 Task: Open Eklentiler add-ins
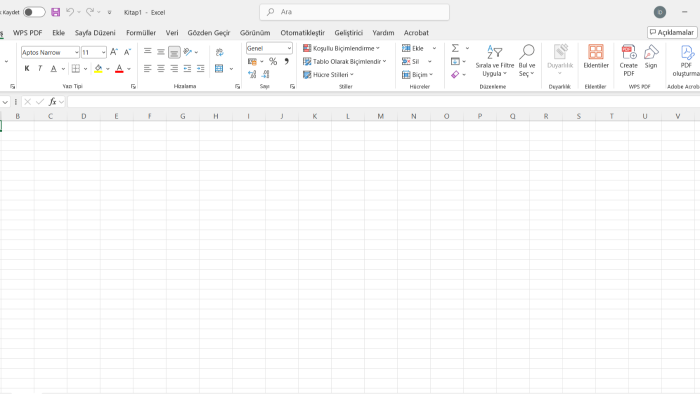pyautogui.click(x=596, y=57)
